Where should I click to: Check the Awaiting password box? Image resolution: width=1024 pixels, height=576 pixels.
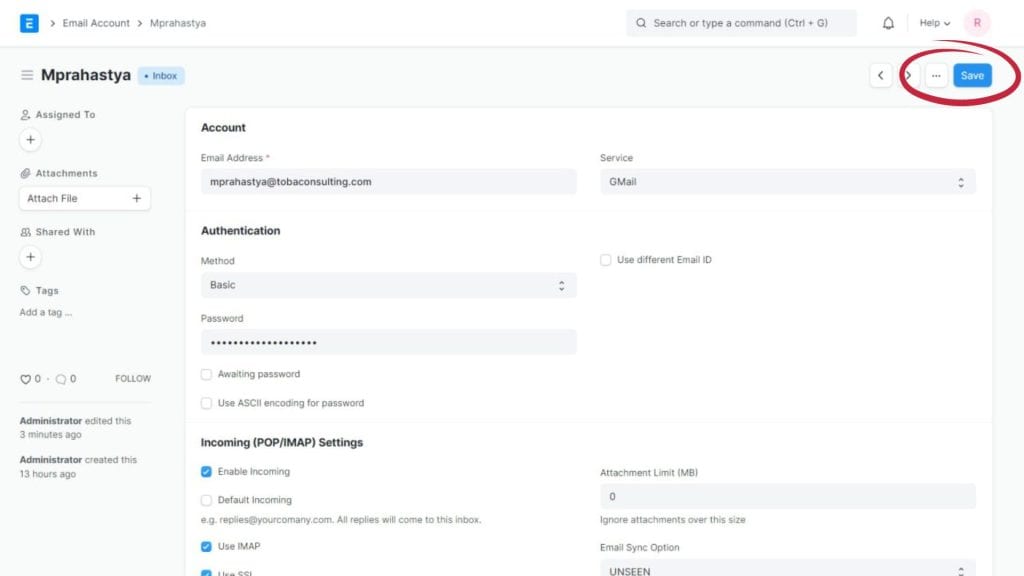207,374
